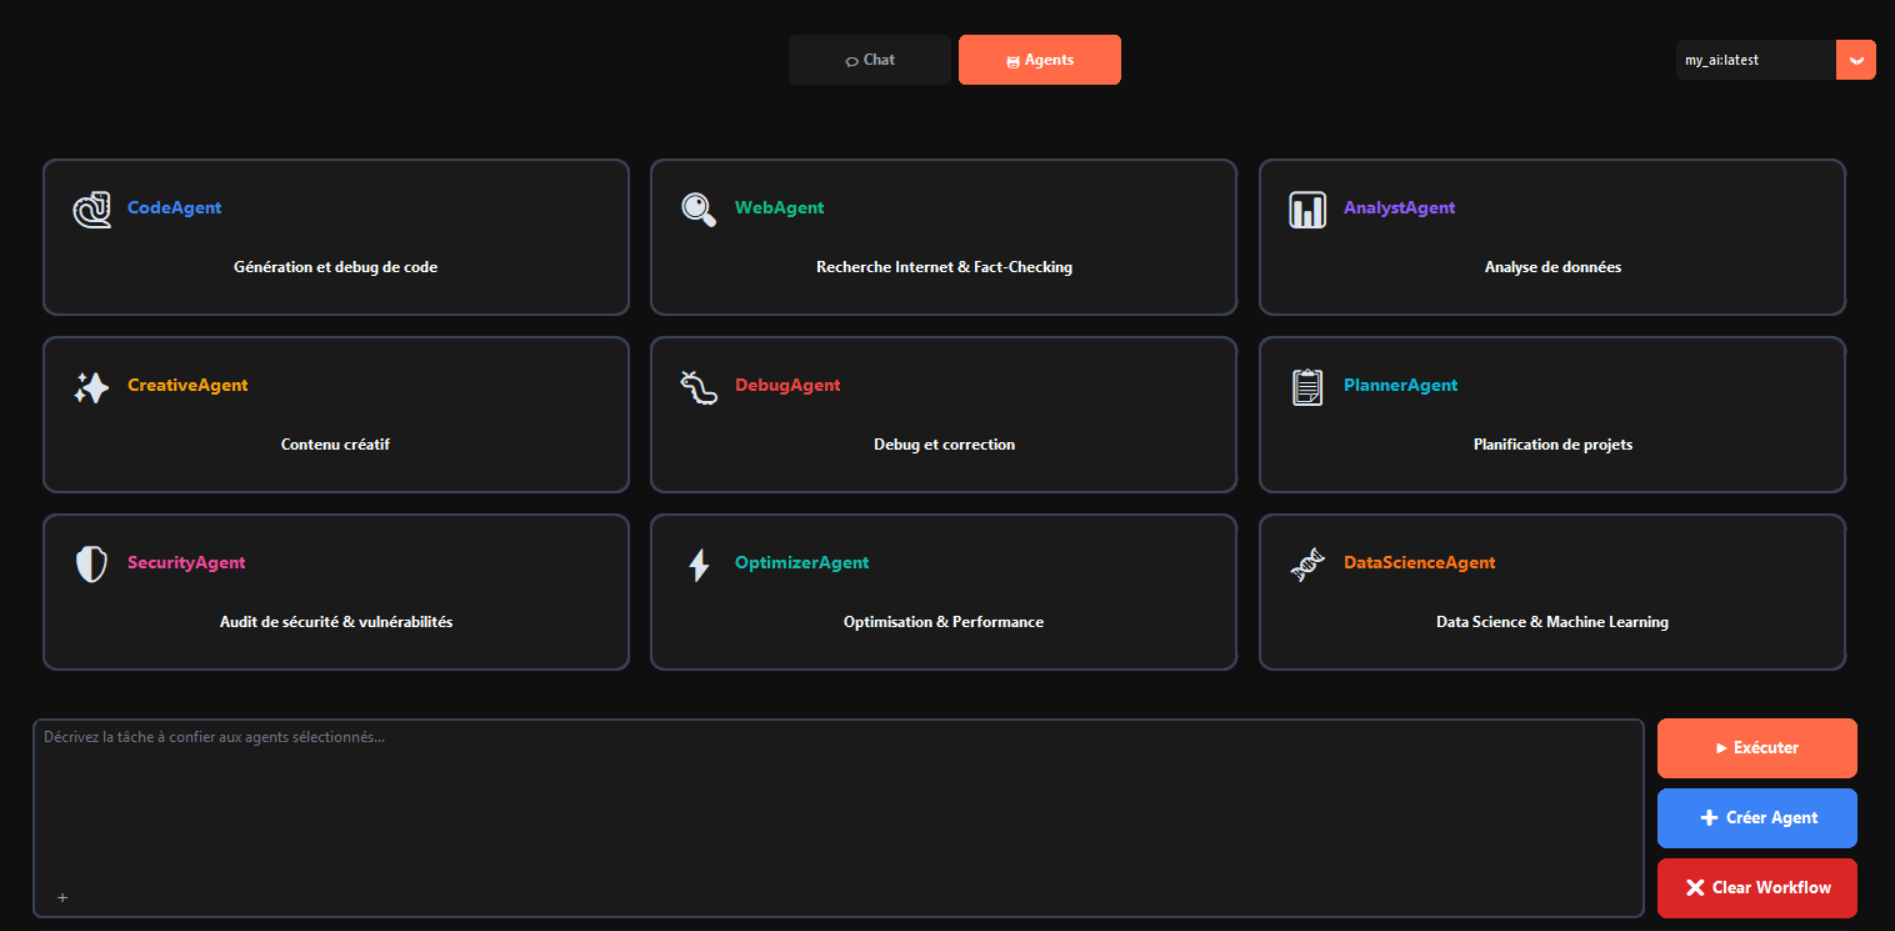Click the WebAgent magnifying glass icon
The width and height of the screenshot is (1895, 931).
click(x=699, y=210)
